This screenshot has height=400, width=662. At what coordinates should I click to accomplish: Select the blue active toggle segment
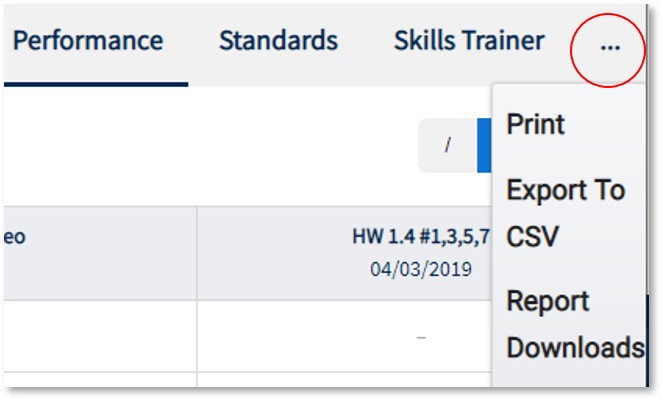click(484, 145)
